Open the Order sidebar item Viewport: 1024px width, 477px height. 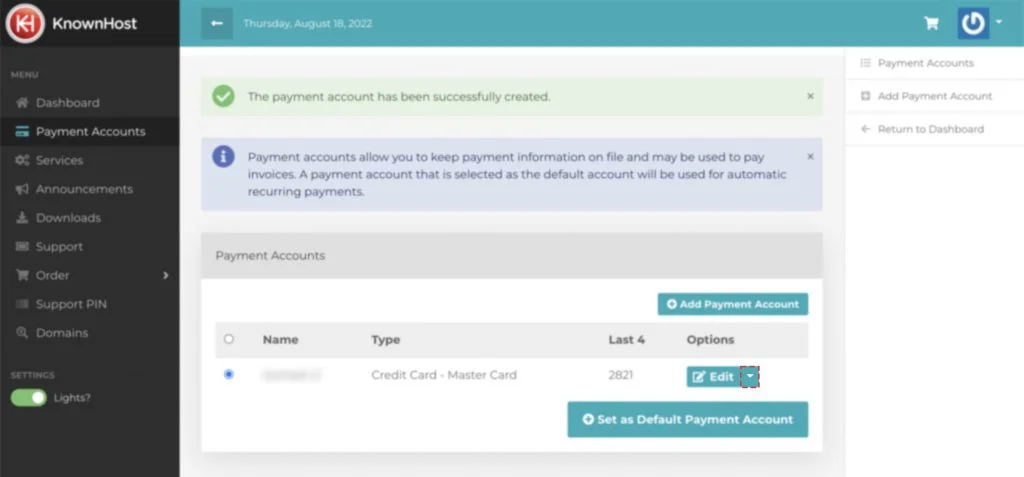pos(52,275)
